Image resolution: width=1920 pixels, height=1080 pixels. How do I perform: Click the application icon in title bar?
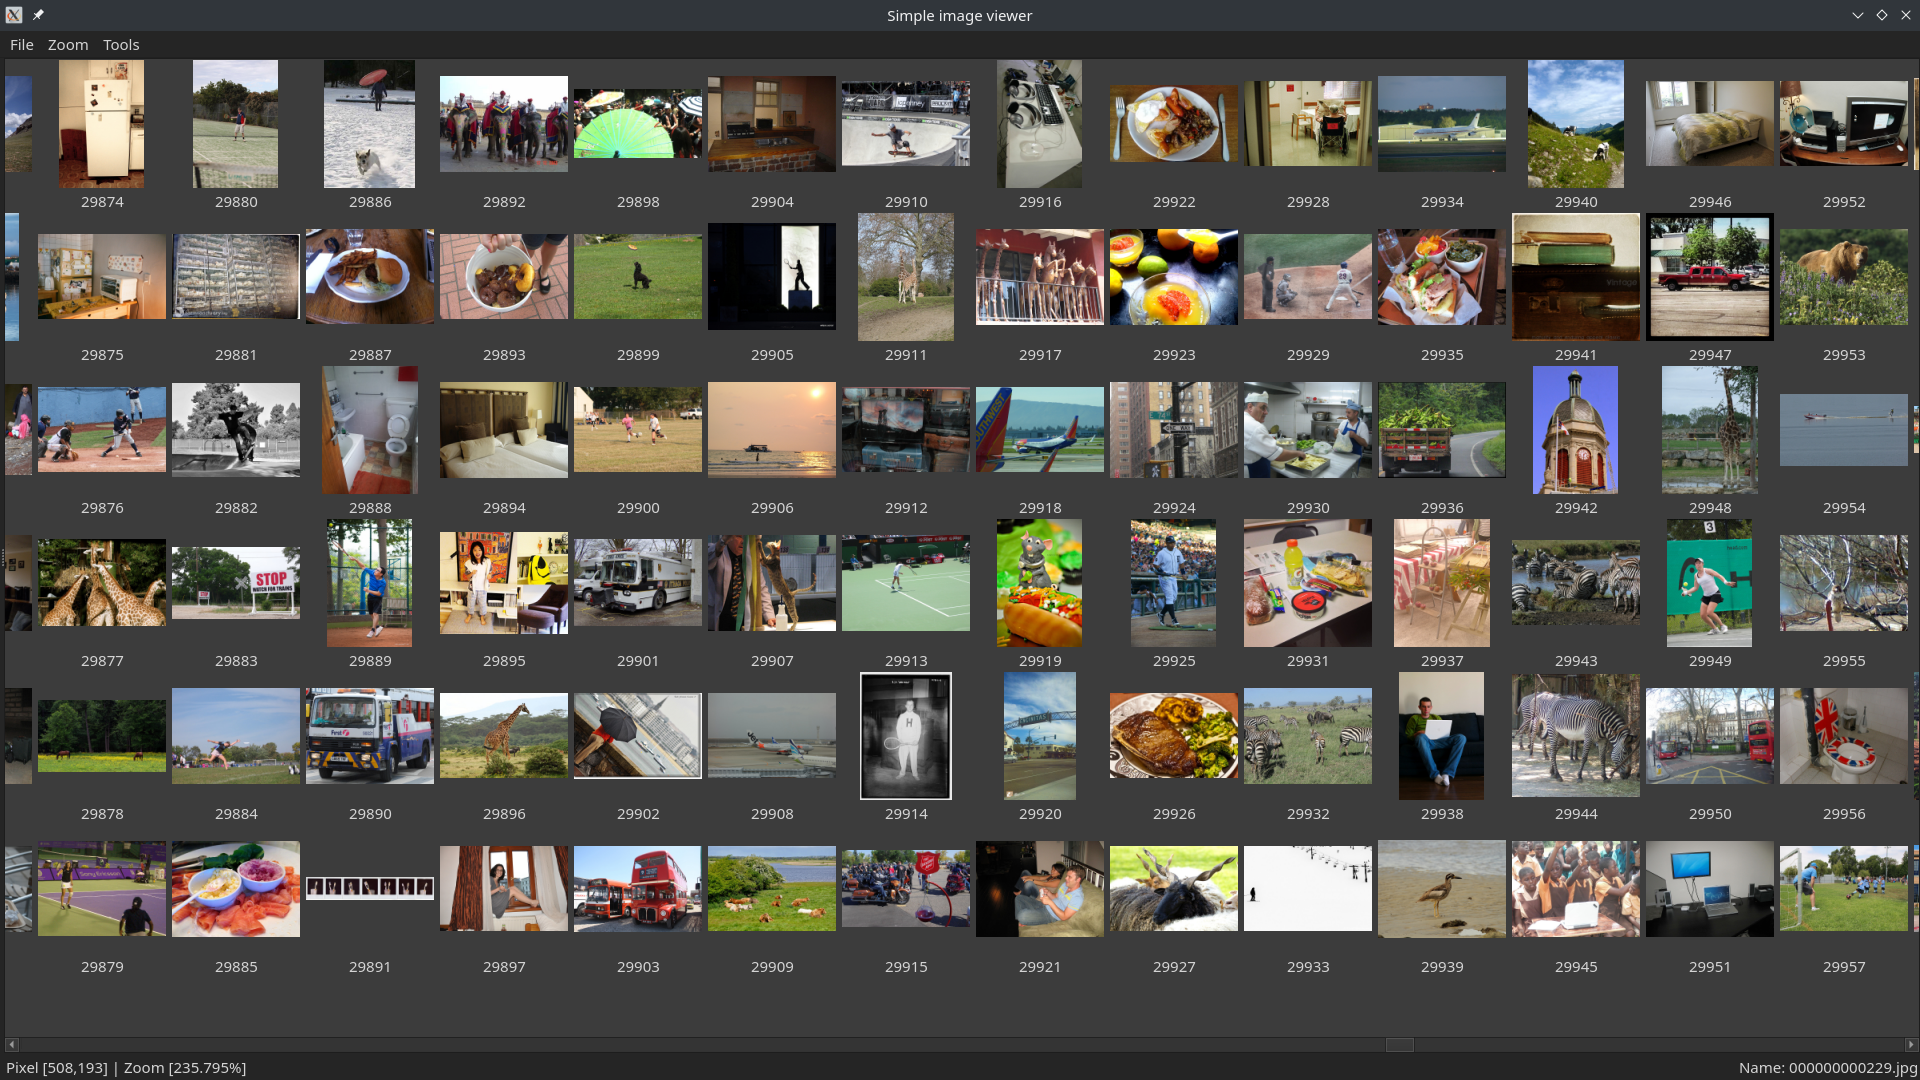coord(14,15)
